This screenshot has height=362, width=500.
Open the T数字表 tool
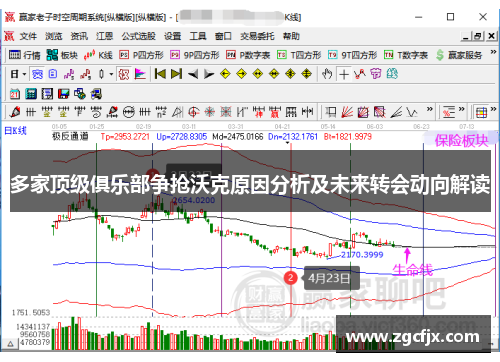click(x=406, y=55)
